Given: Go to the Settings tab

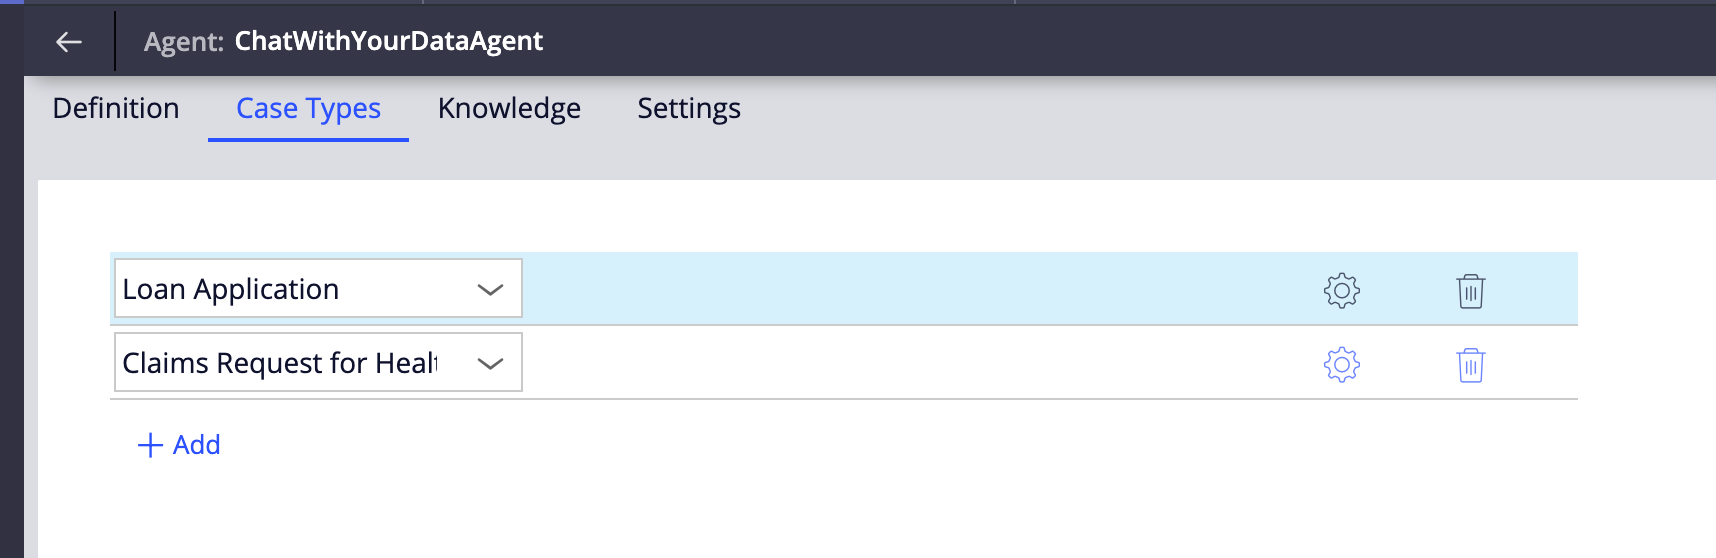Looking at the screenshot, I should [x=689, y=108].
